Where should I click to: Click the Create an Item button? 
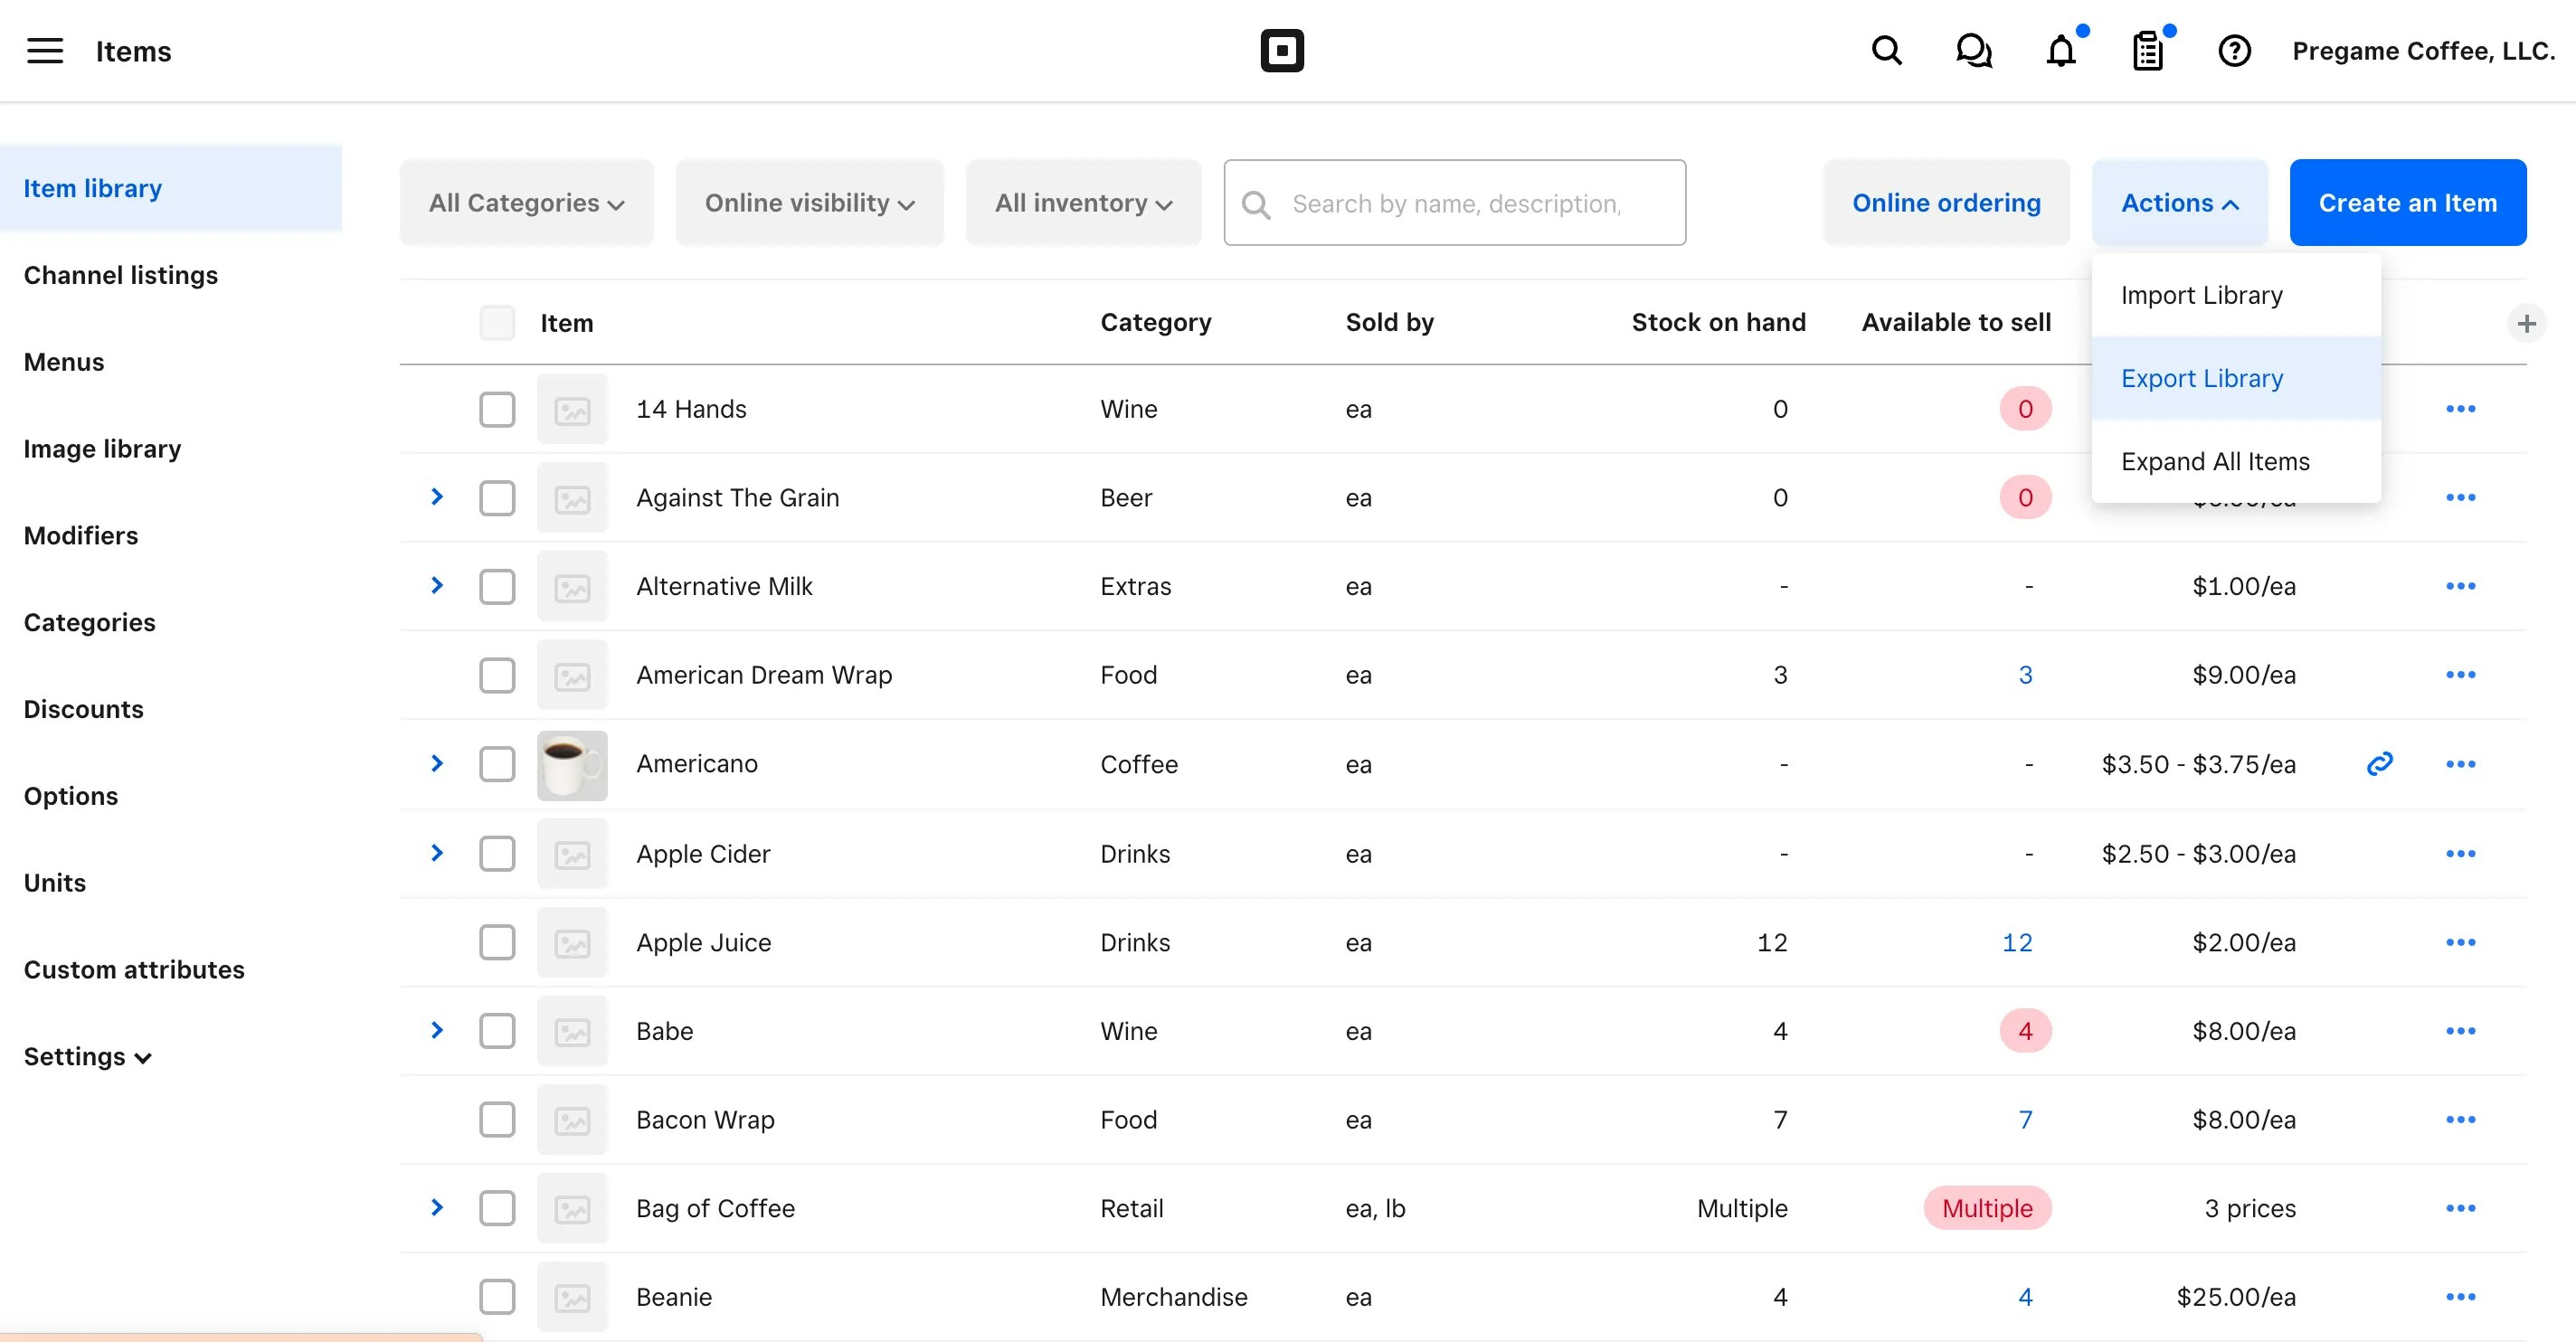tap(2408, 203)
